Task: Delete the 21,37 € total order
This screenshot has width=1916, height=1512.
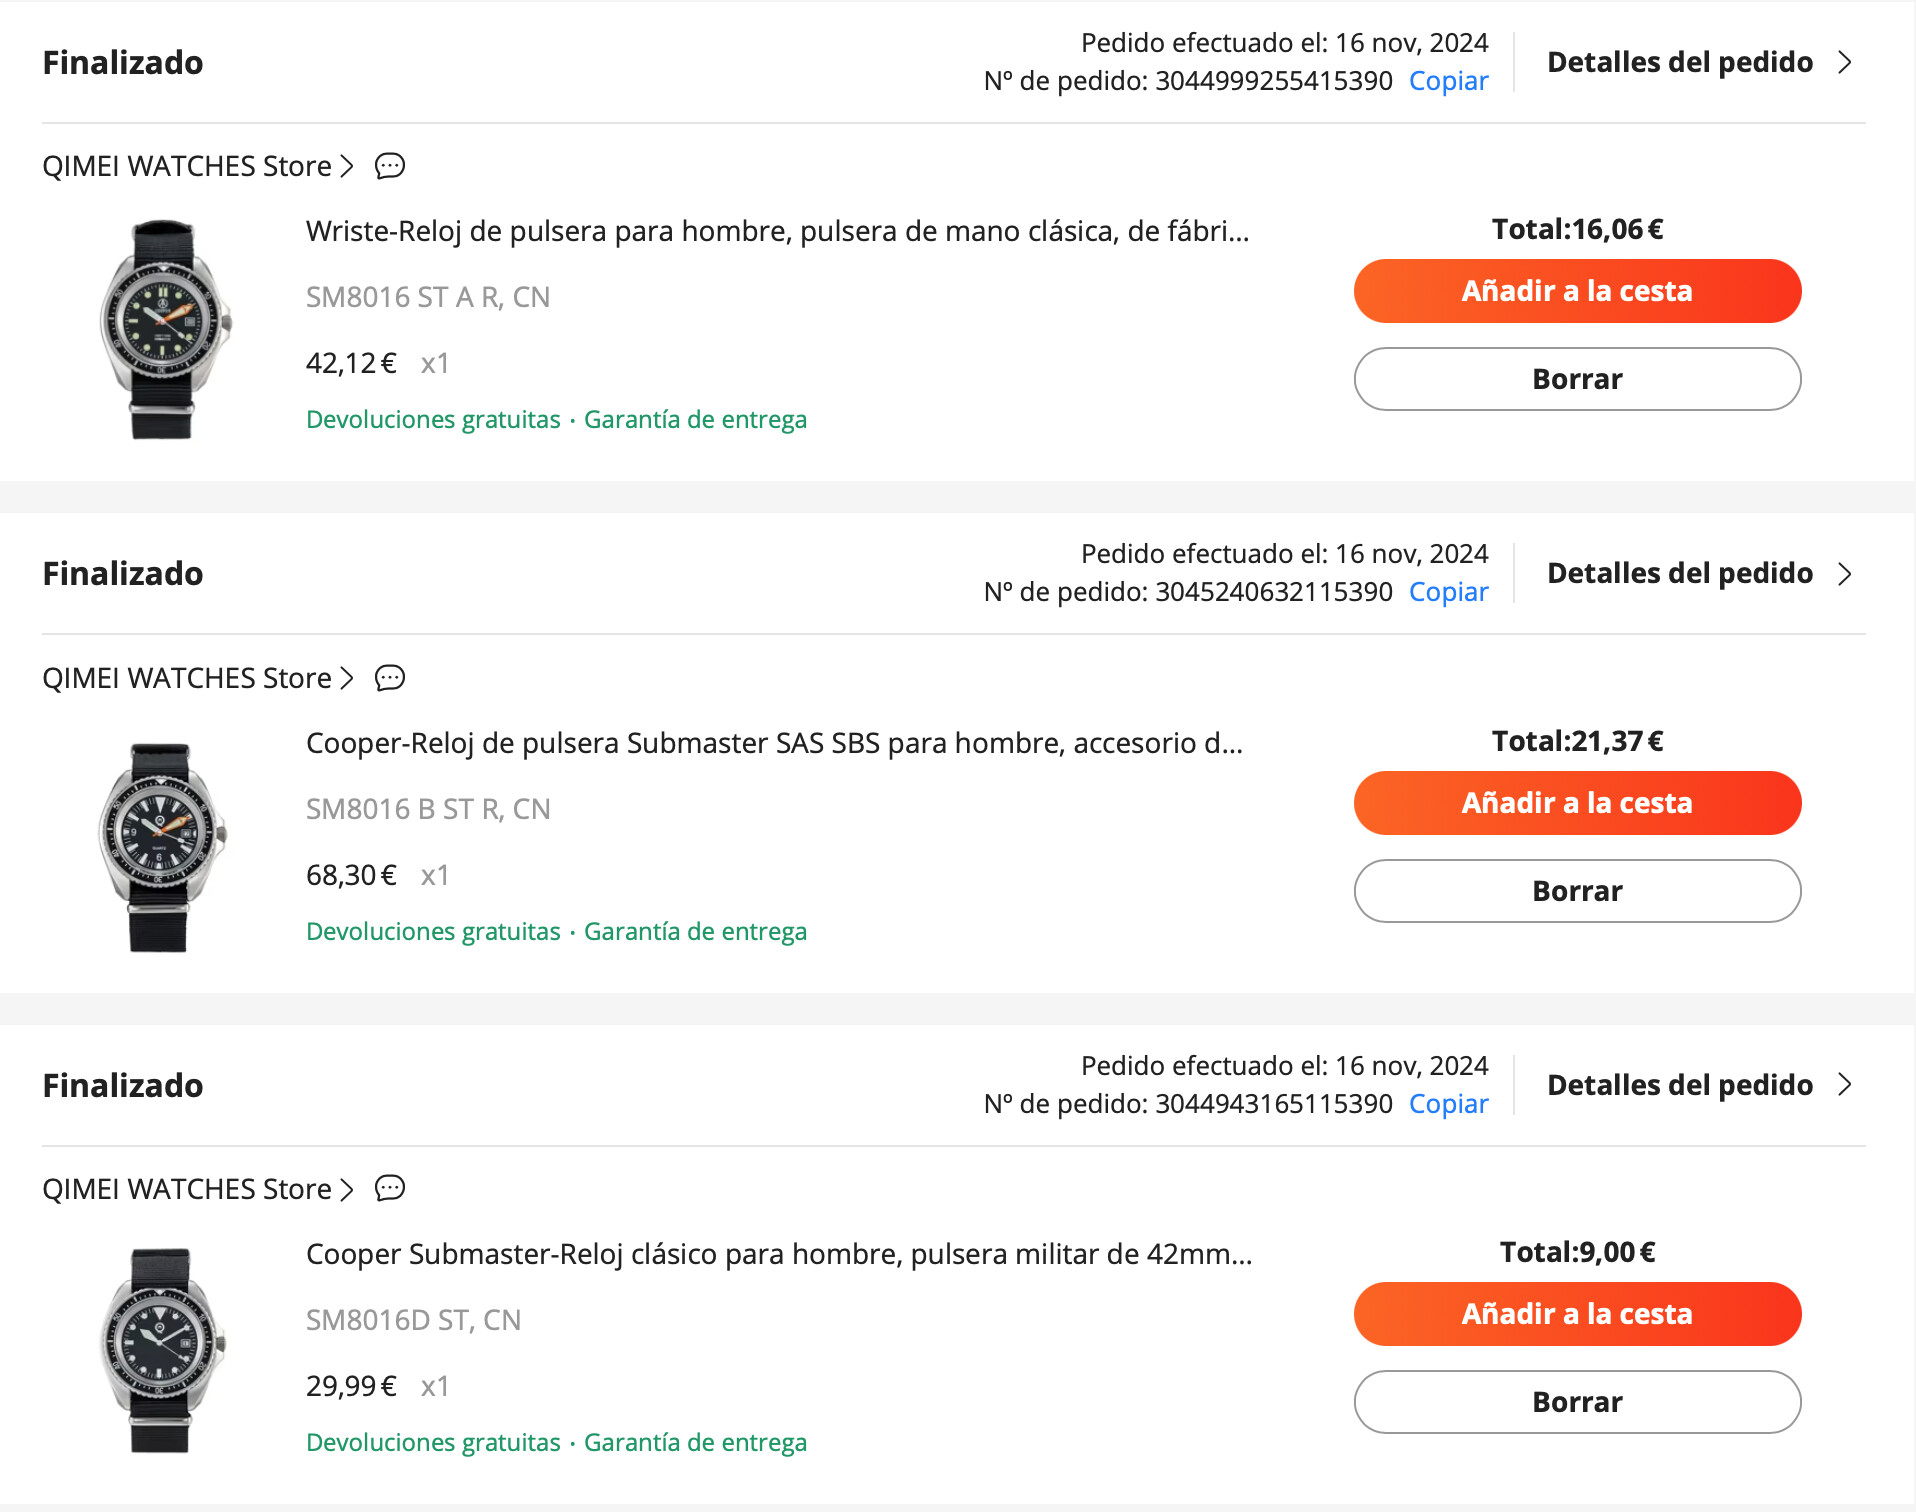Action: (x=1577, y=891)
